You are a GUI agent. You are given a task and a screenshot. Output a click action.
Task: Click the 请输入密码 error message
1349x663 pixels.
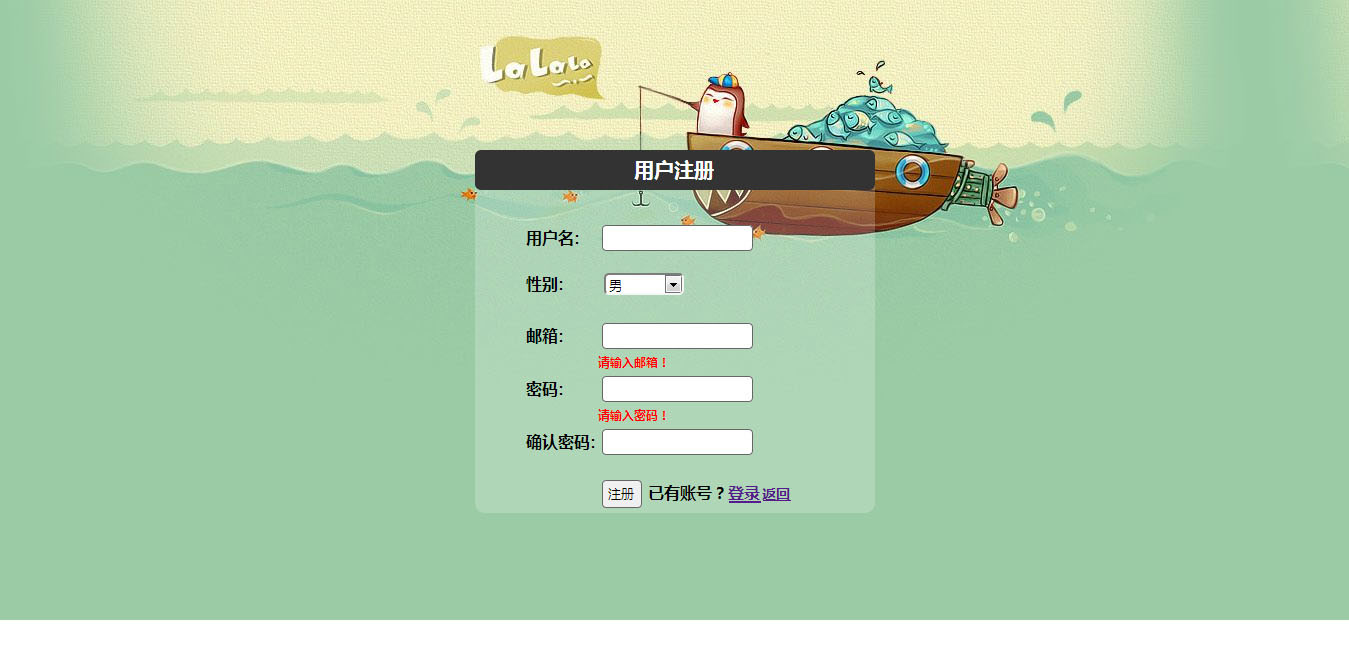click(x=633, y=416)
